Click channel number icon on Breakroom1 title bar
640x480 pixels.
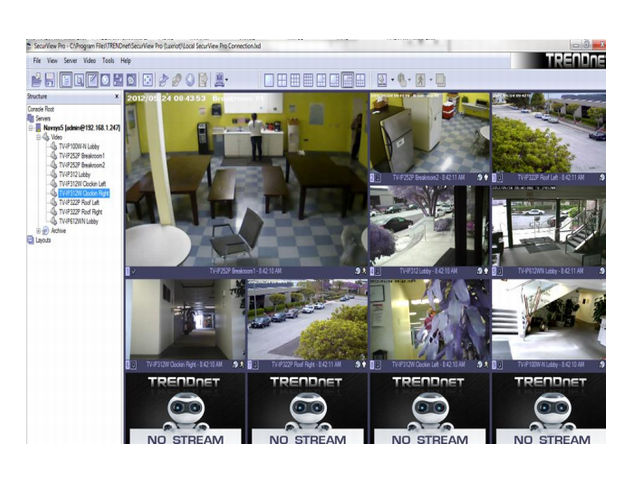point(128,271)
